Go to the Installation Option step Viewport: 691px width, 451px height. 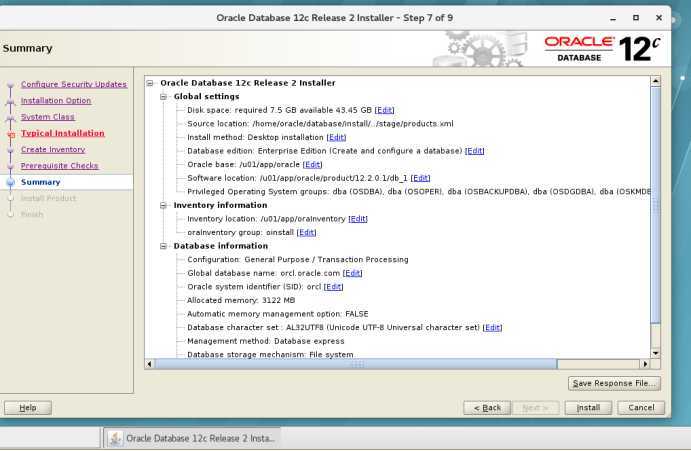click(x=56, y=101)
